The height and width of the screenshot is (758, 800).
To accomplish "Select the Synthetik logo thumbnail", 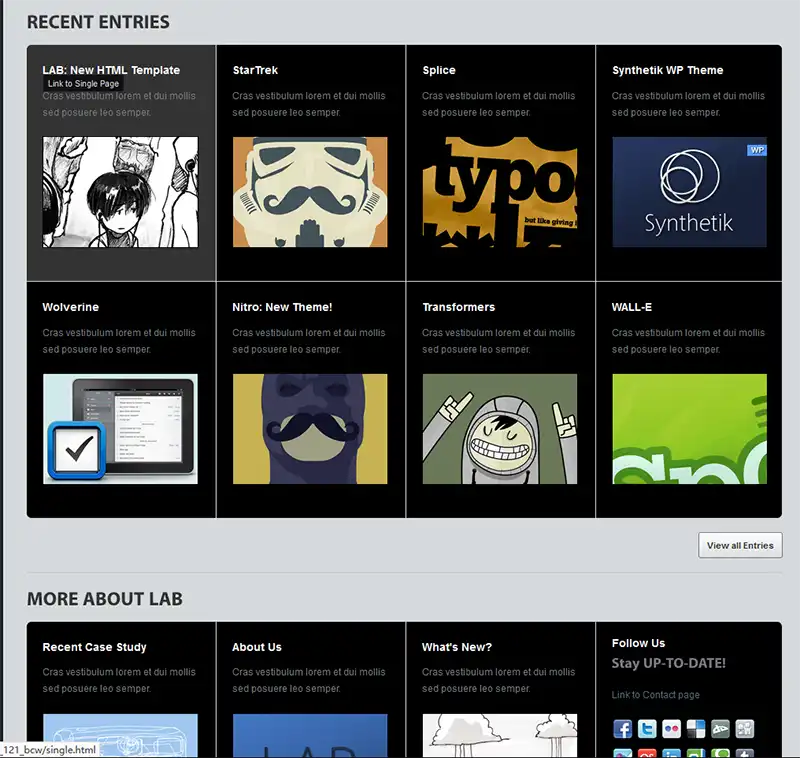I will (689, 192).
